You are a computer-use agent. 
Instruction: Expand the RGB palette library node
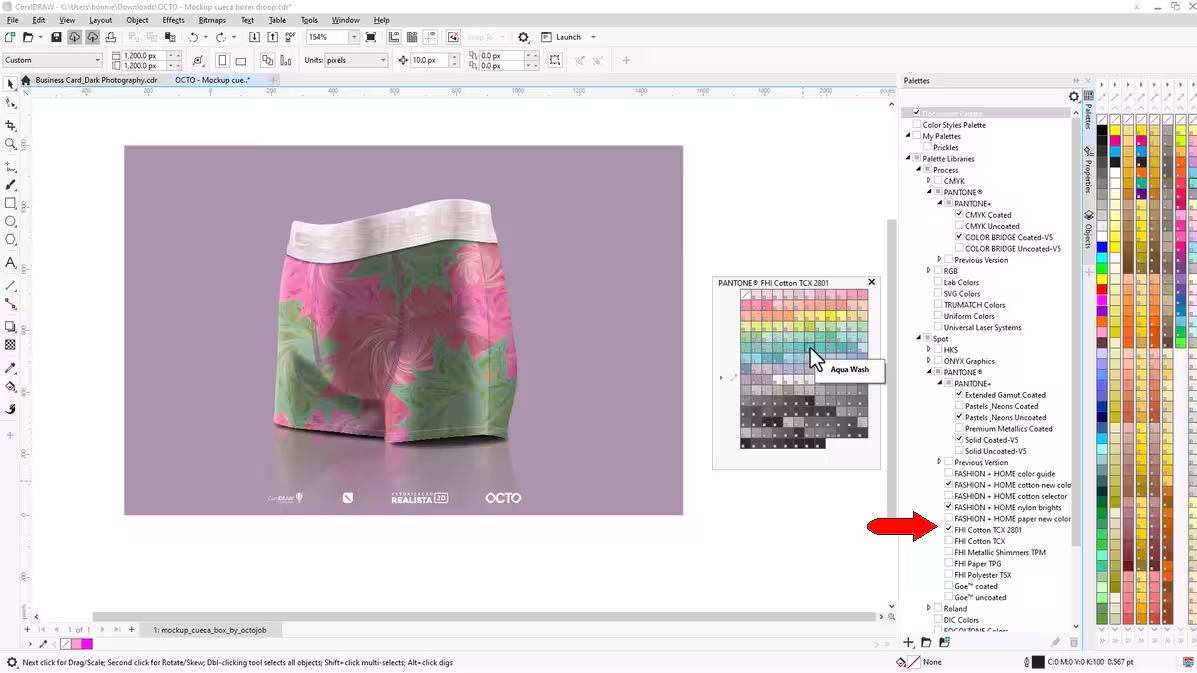(x=928, y=271)
